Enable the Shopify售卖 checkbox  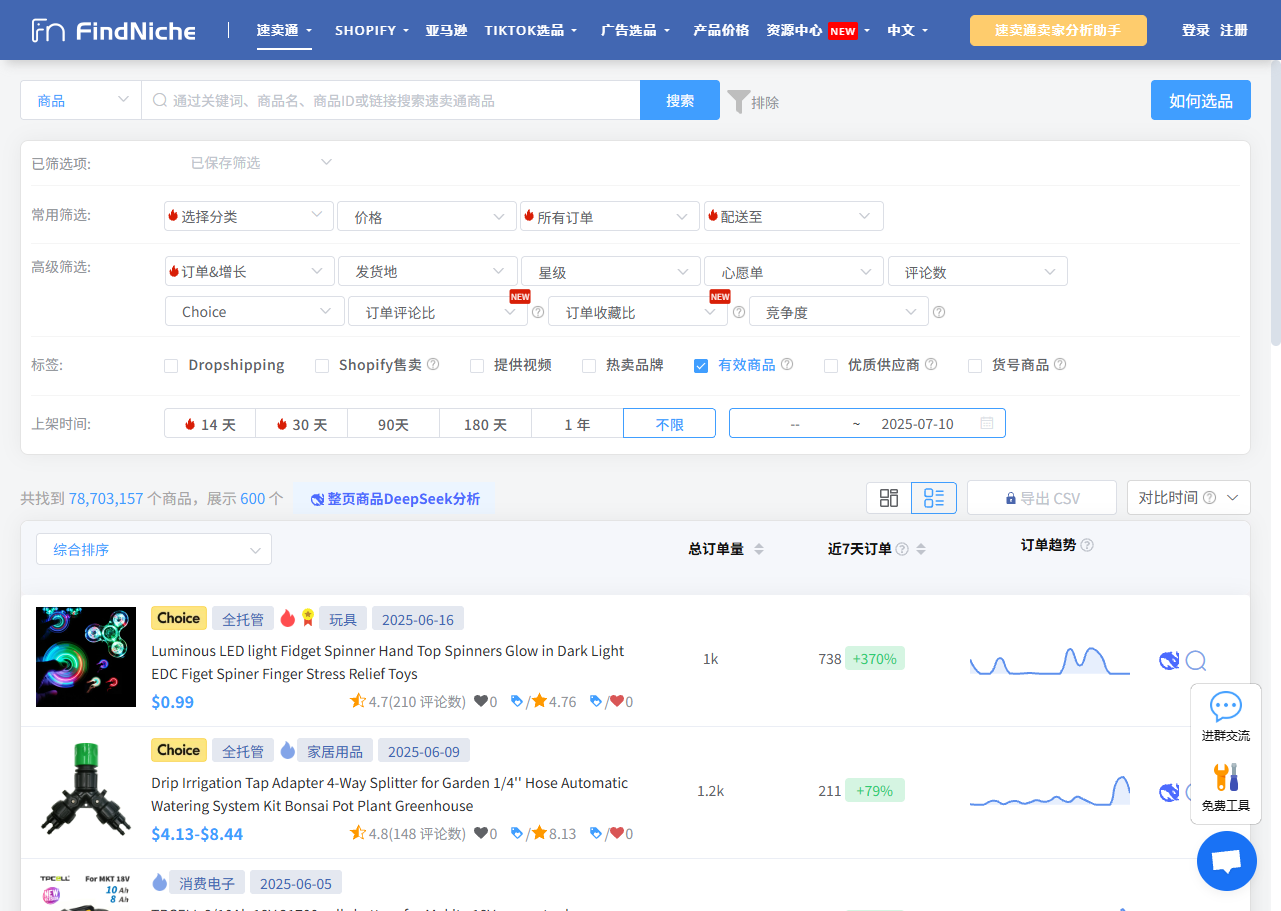[322, 366]
